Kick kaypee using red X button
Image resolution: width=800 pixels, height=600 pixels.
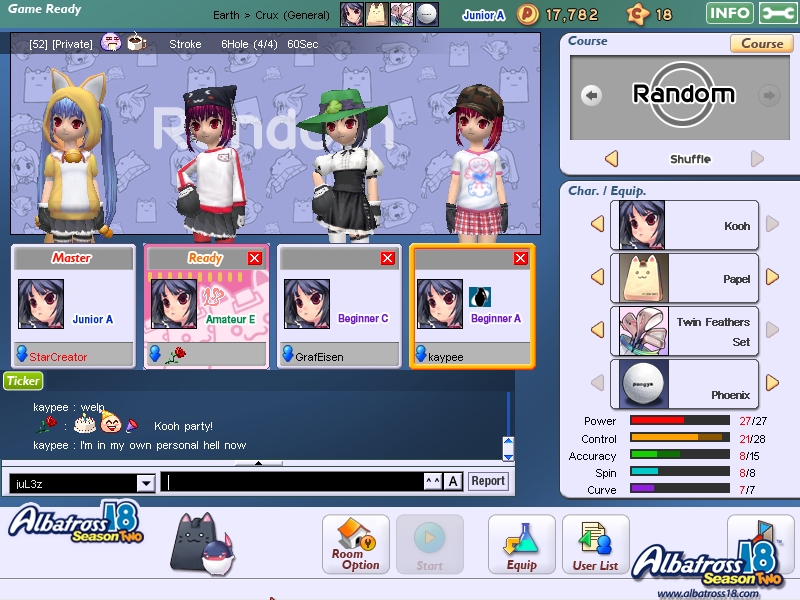520,258
